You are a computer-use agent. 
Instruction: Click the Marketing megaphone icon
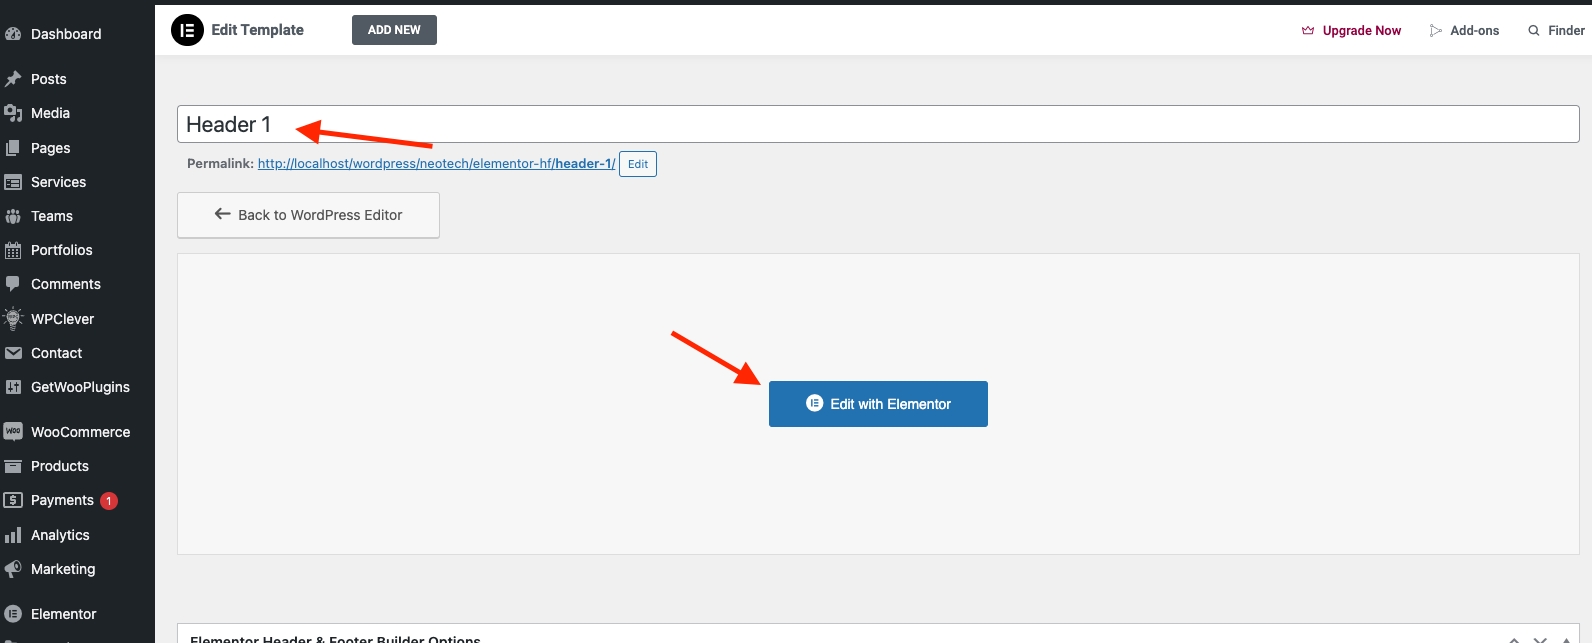point(13,569)
